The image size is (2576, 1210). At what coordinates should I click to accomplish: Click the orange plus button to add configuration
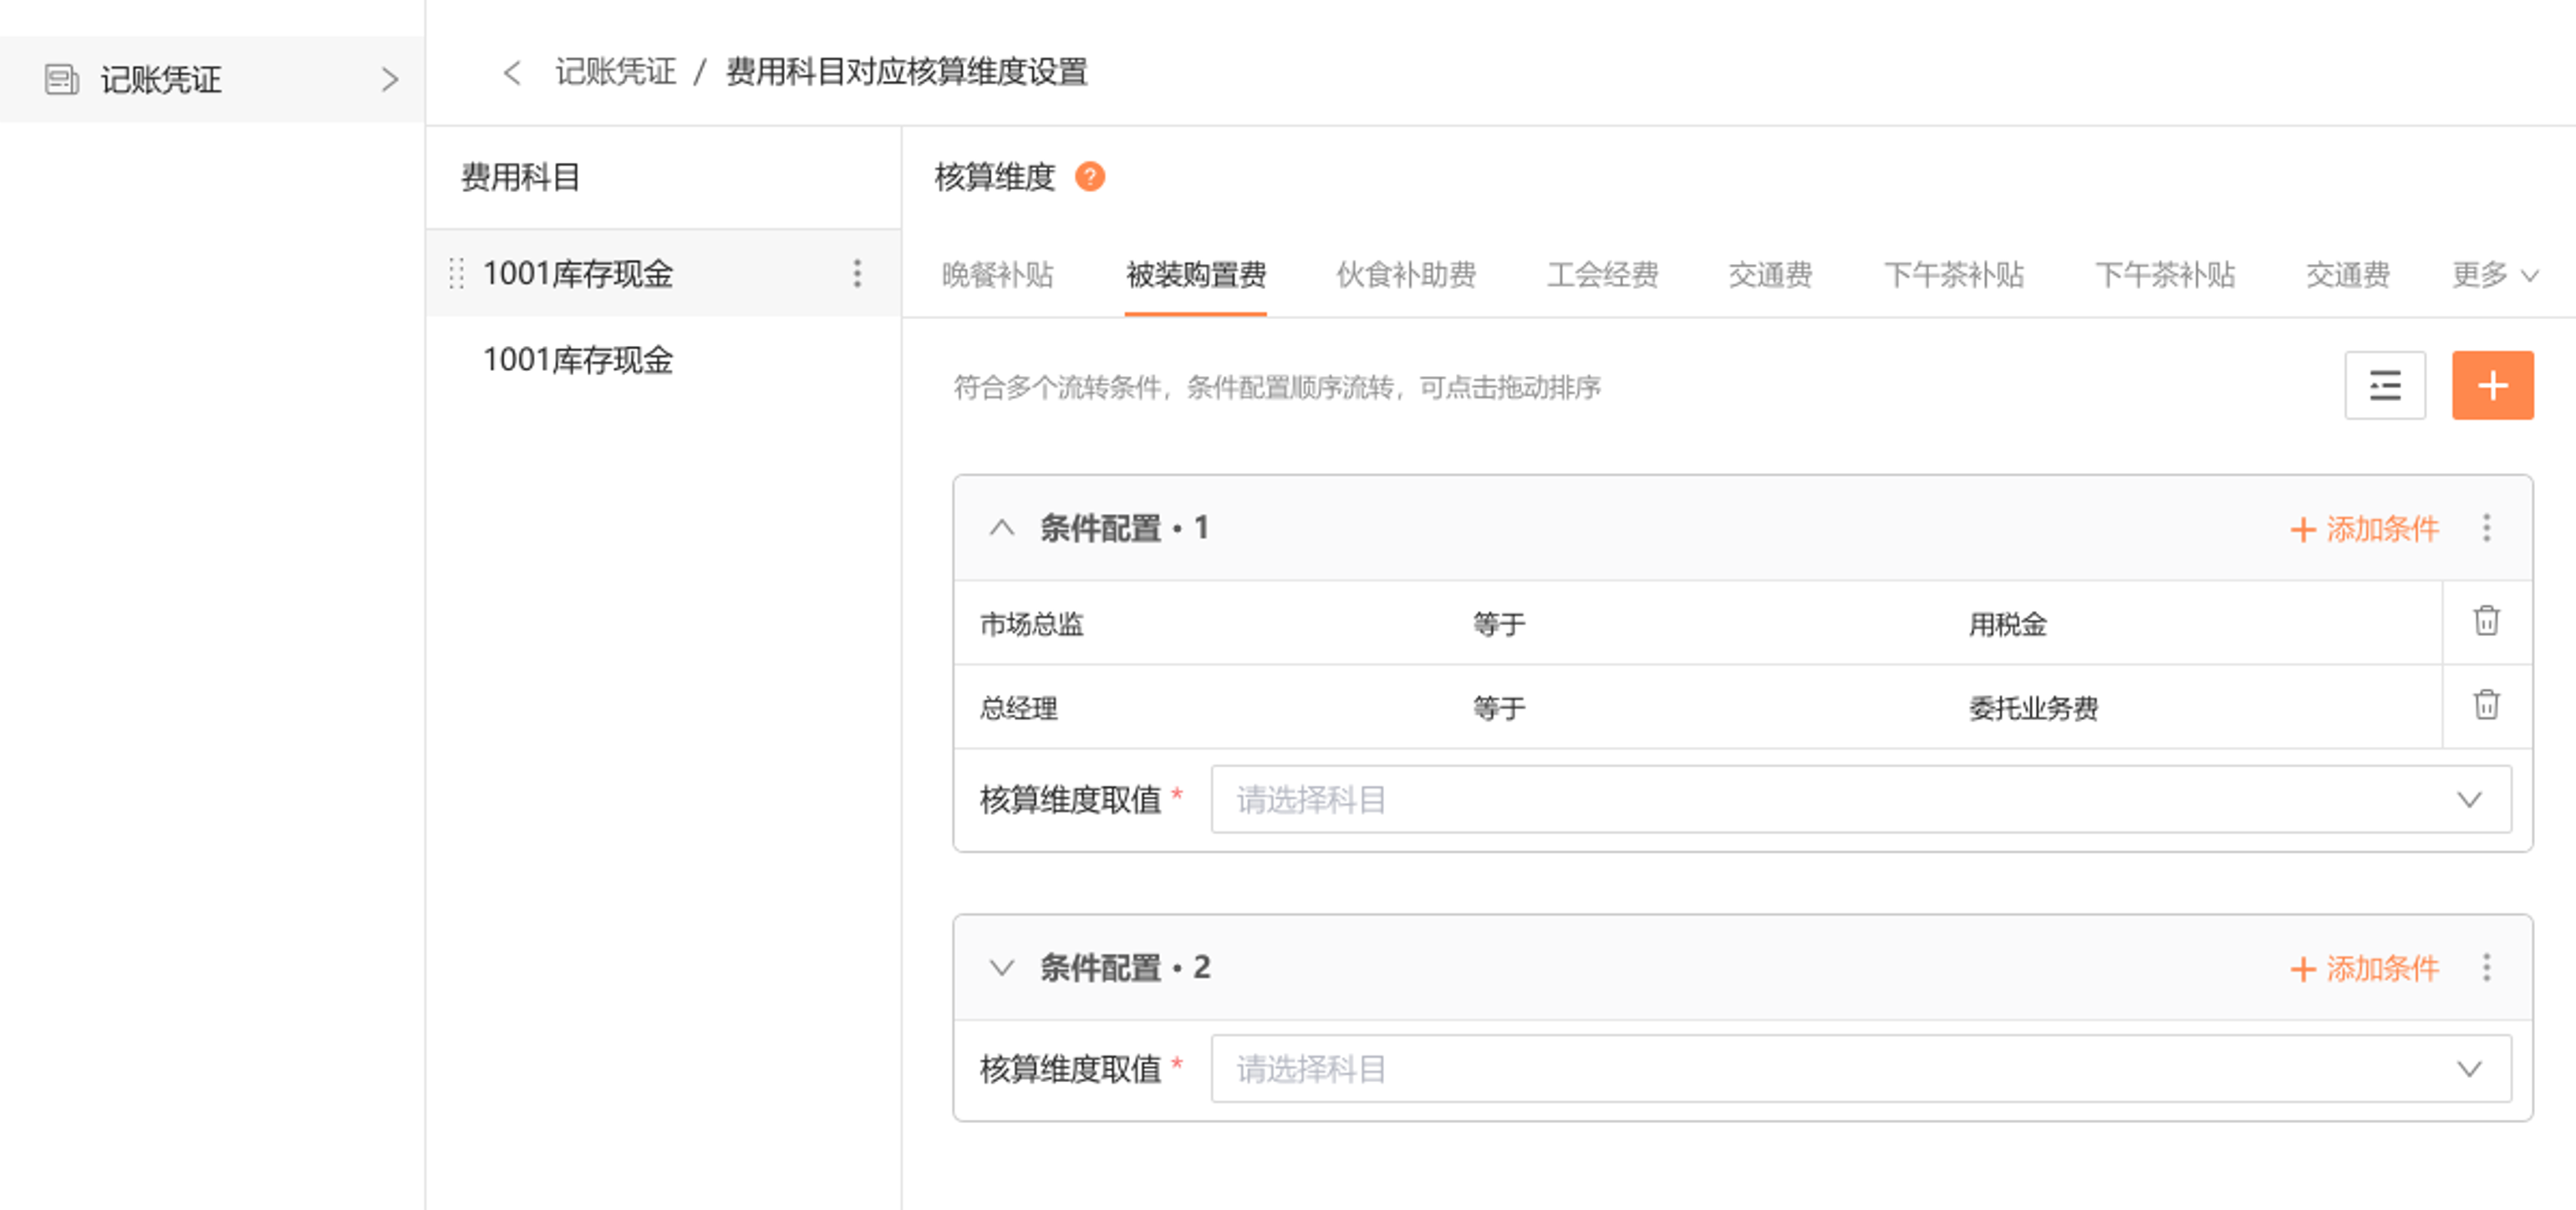coord(2493,385)
